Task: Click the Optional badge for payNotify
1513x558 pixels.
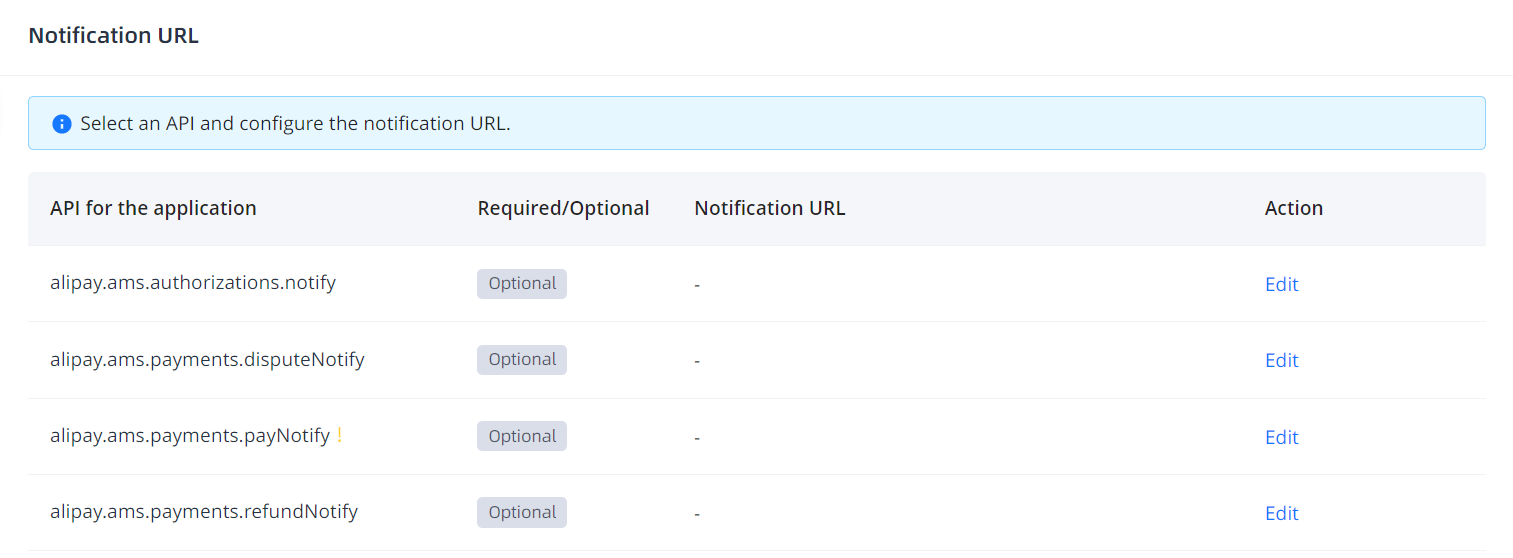Action: coord(522,436)
